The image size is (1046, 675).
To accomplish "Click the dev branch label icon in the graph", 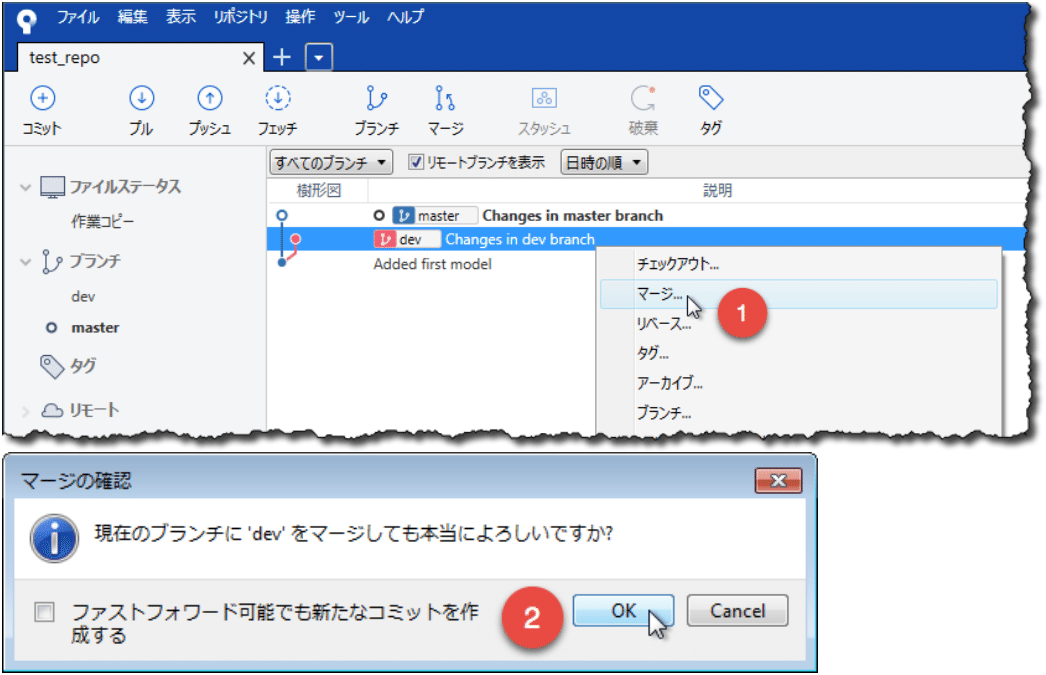I will point(385,239).
